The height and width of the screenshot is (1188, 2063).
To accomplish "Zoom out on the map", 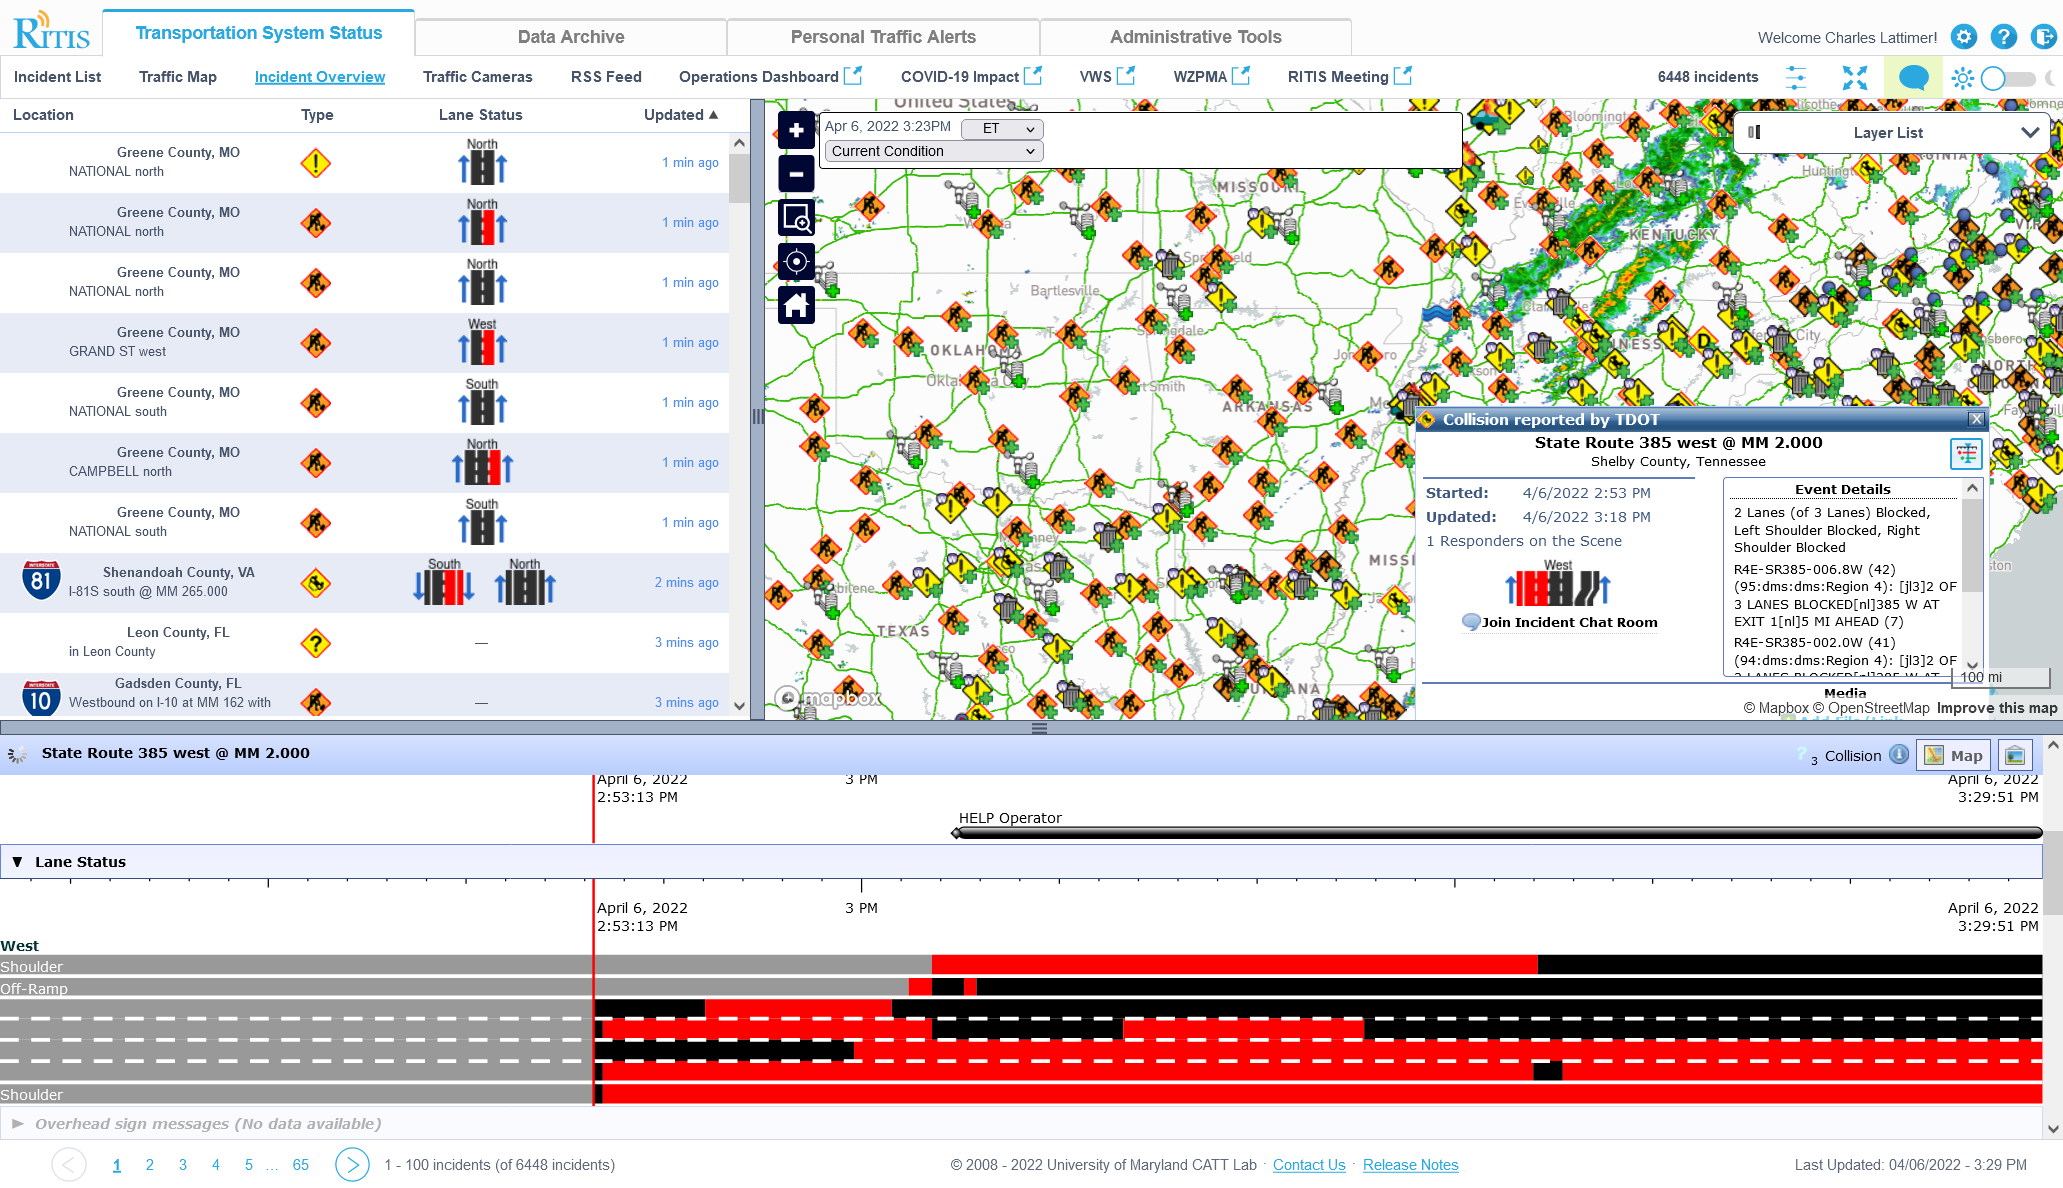I will click(795, 174).
